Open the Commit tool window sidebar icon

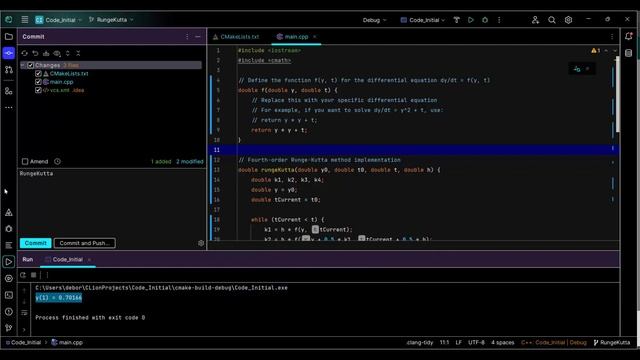point(9,53)
